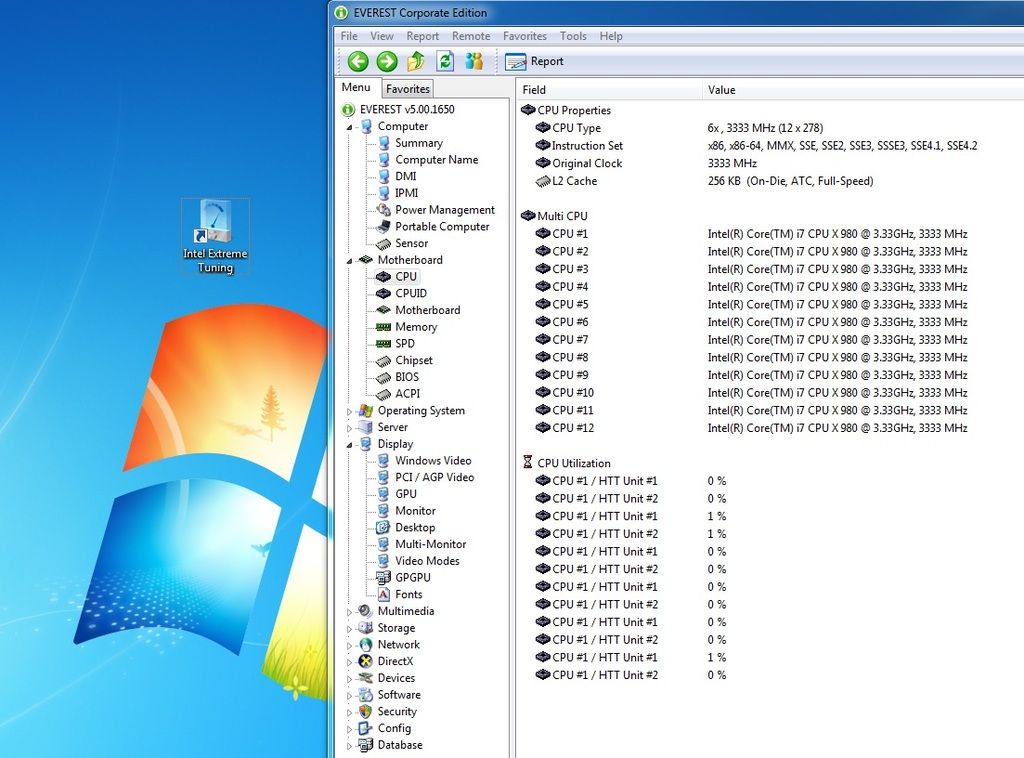1024x758 pixels.
Task: Expand the Network tree node
Action: point(349,646)
